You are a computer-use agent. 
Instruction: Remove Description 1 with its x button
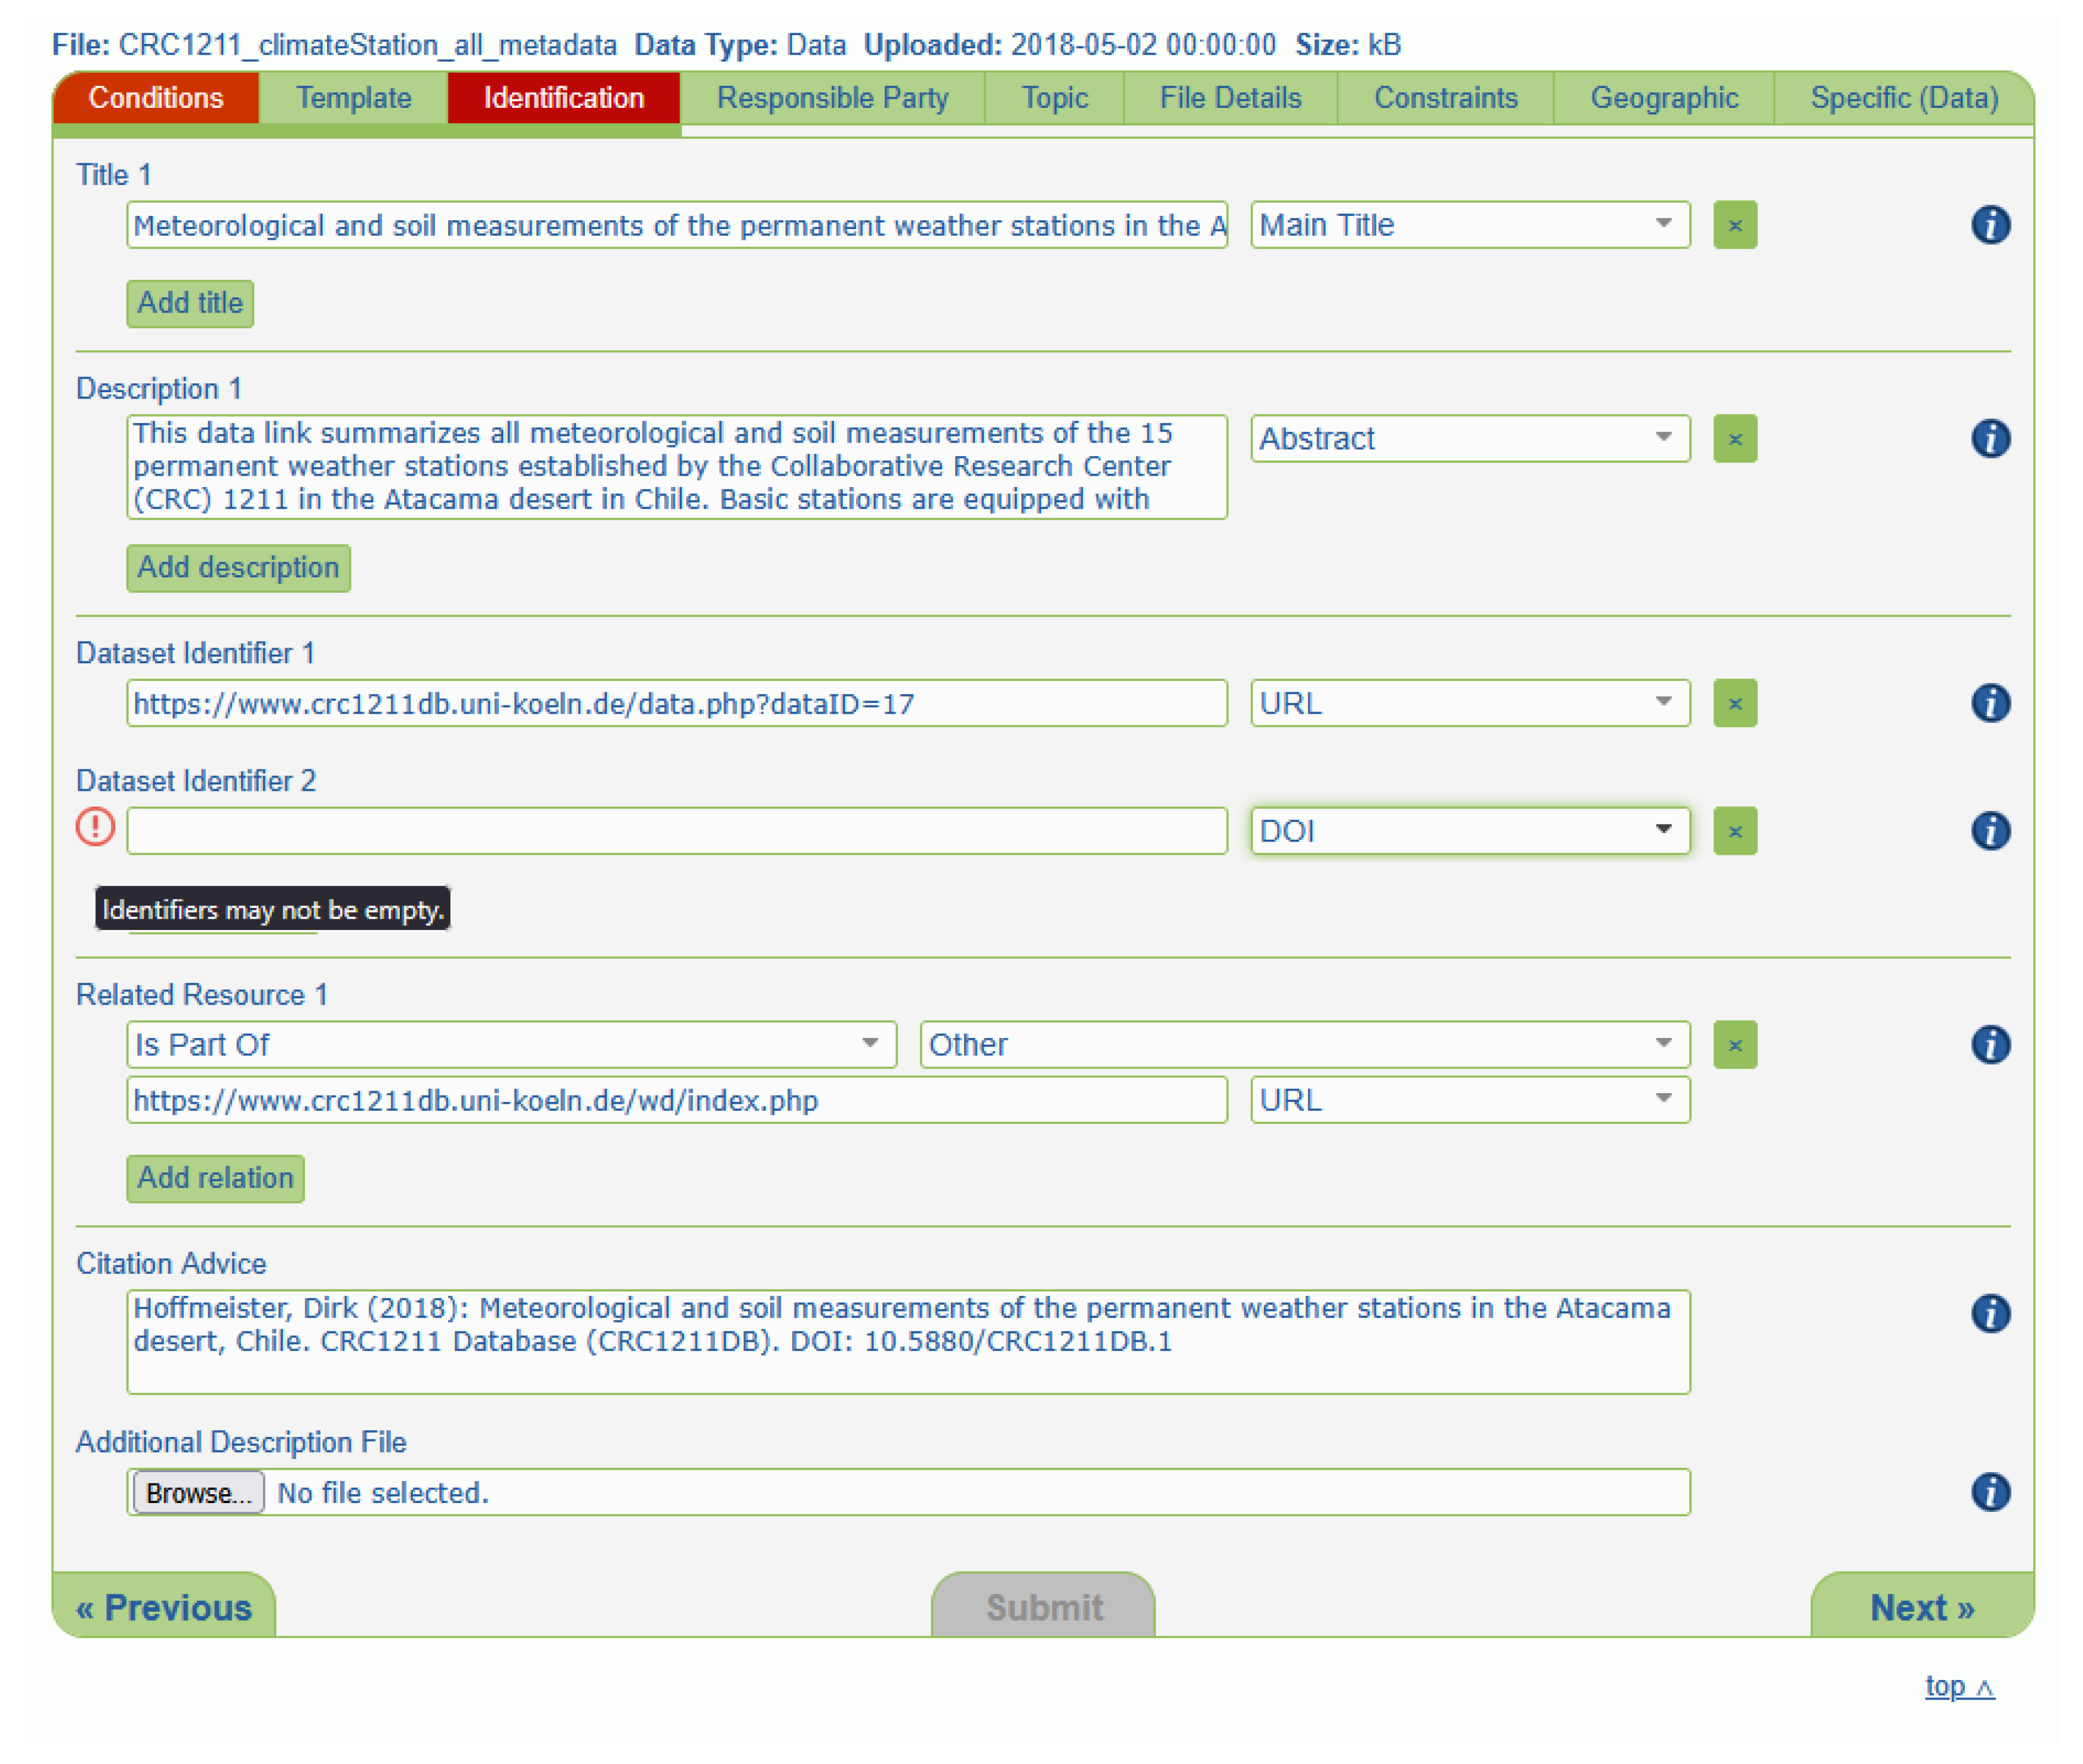tap(1734, 439)
